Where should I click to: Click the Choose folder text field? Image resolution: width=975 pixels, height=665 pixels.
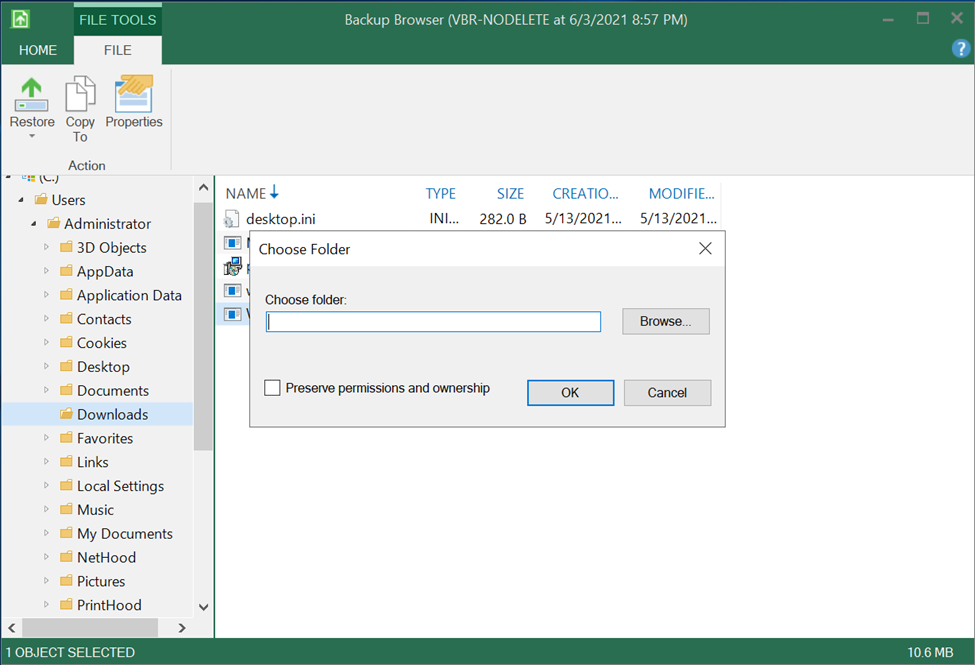433,322
